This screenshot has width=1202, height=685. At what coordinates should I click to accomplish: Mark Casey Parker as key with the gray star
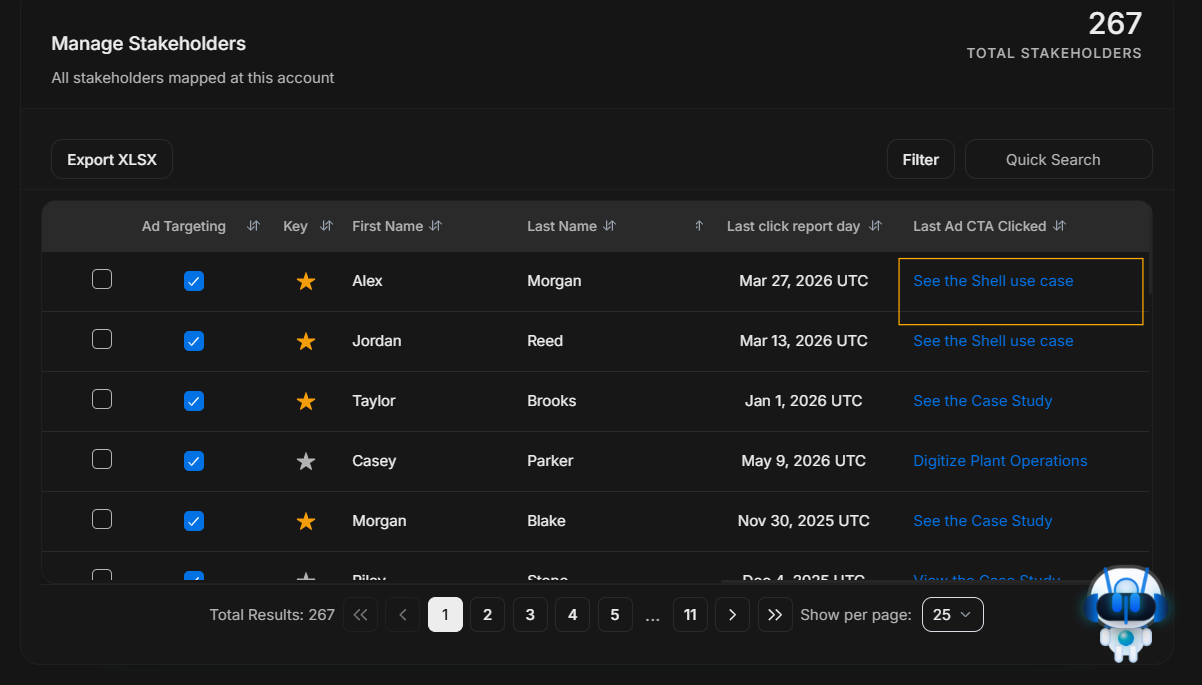(x=306, y=461)
